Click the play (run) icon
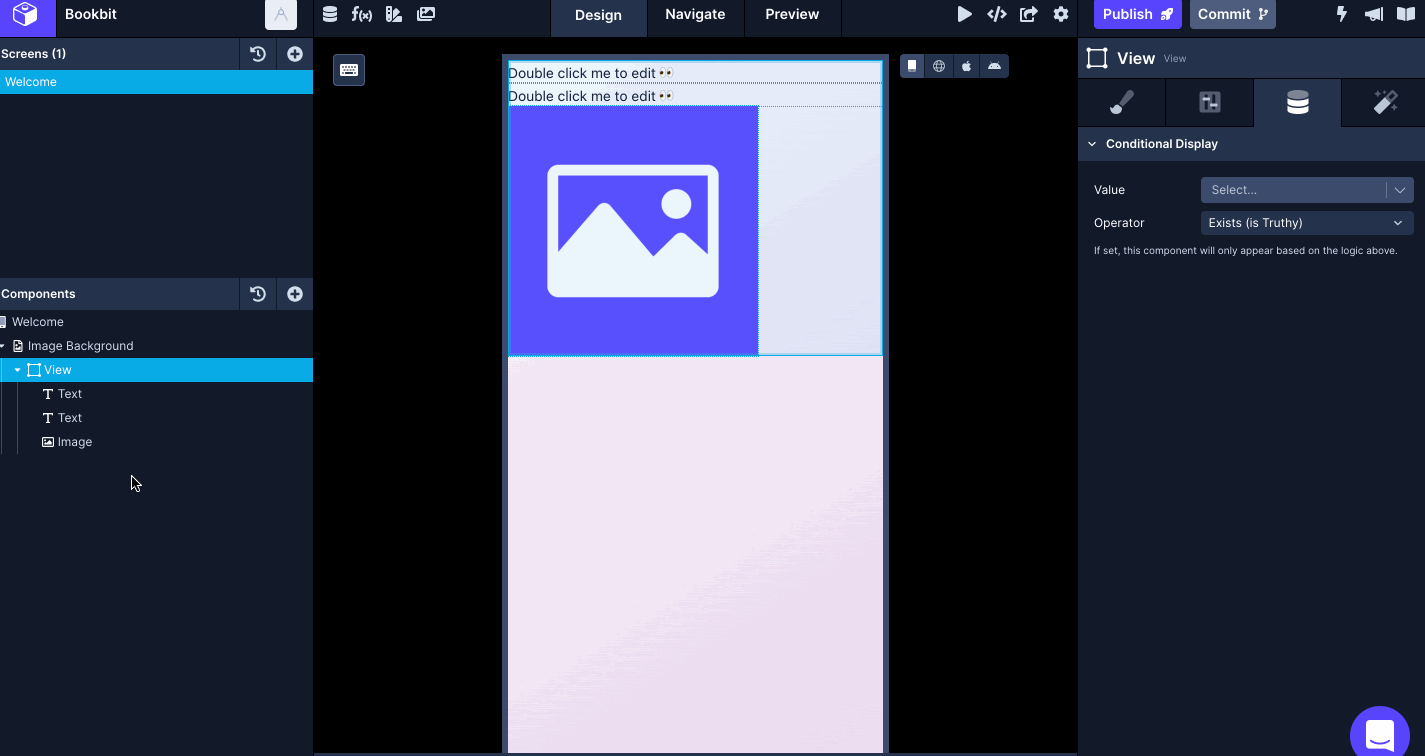 (964, 14)
